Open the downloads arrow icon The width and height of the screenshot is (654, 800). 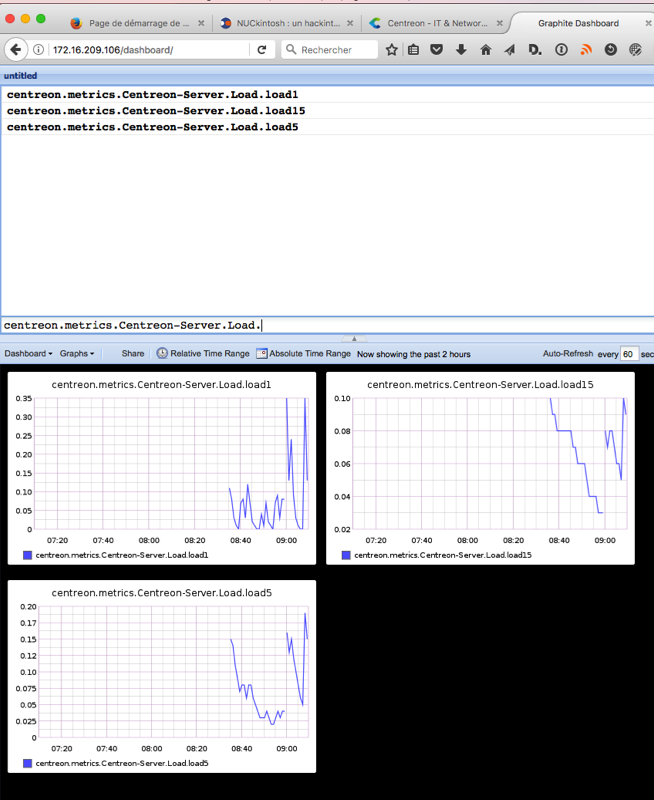click(x=461, y=49)
